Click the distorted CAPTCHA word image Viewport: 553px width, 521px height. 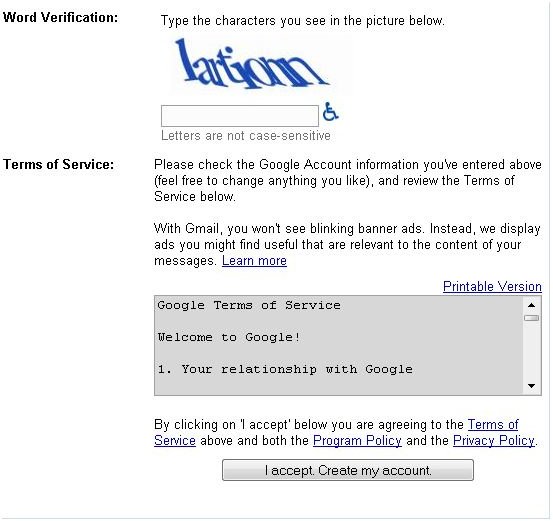pos(253,64)
